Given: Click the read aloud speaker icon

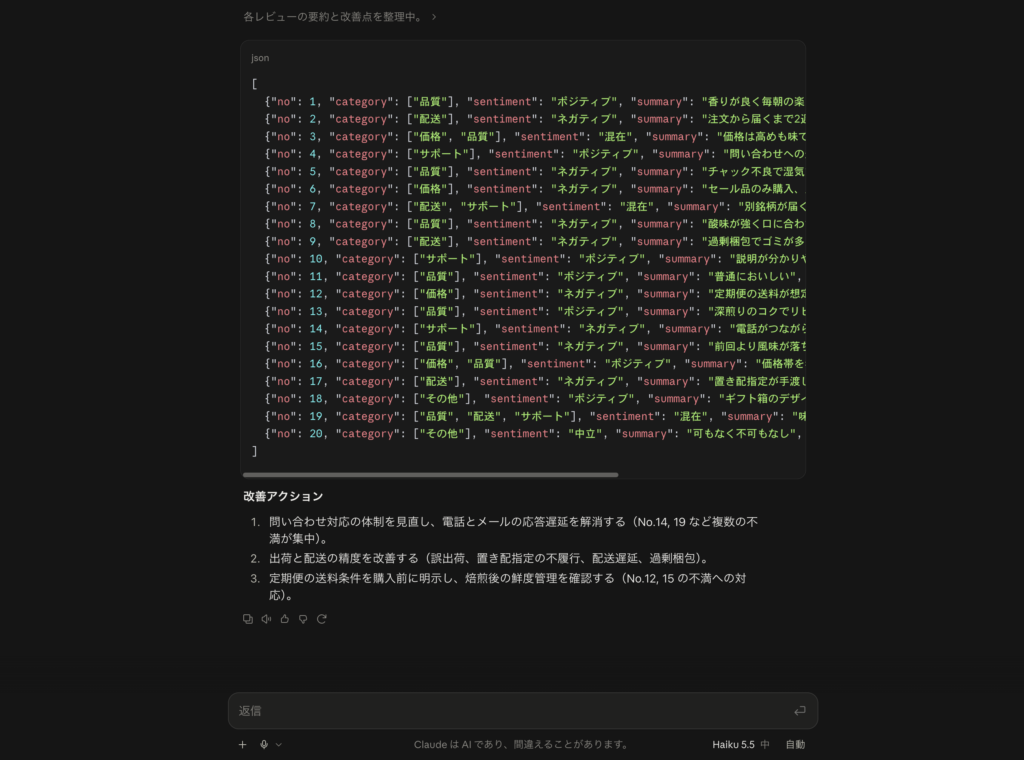Looking at the screenshot, I should pyautogui.click(x=266, y=619).
